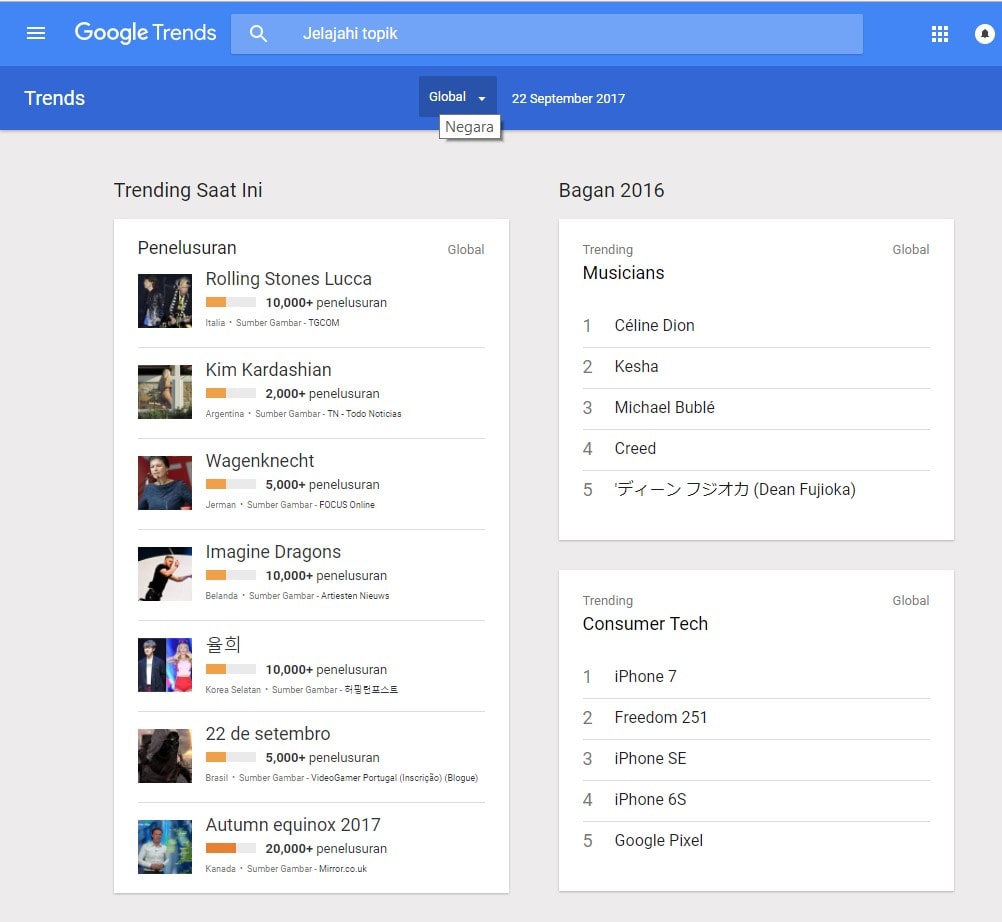Click the Trending Saat Ini heading
Screen dimensions: 1002x922
[188, 190]
